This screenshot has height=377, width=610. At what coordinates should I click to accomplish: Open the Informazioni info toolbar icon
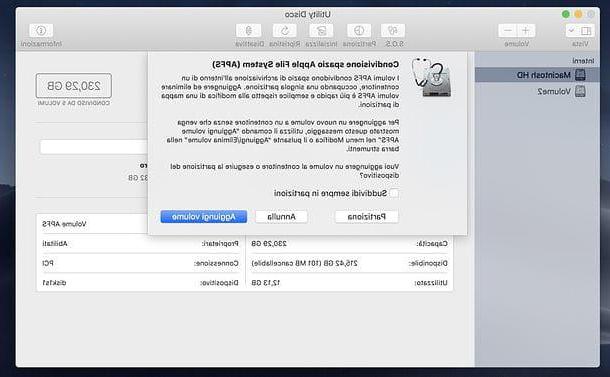pyautogui.click(x=41, y=30)
